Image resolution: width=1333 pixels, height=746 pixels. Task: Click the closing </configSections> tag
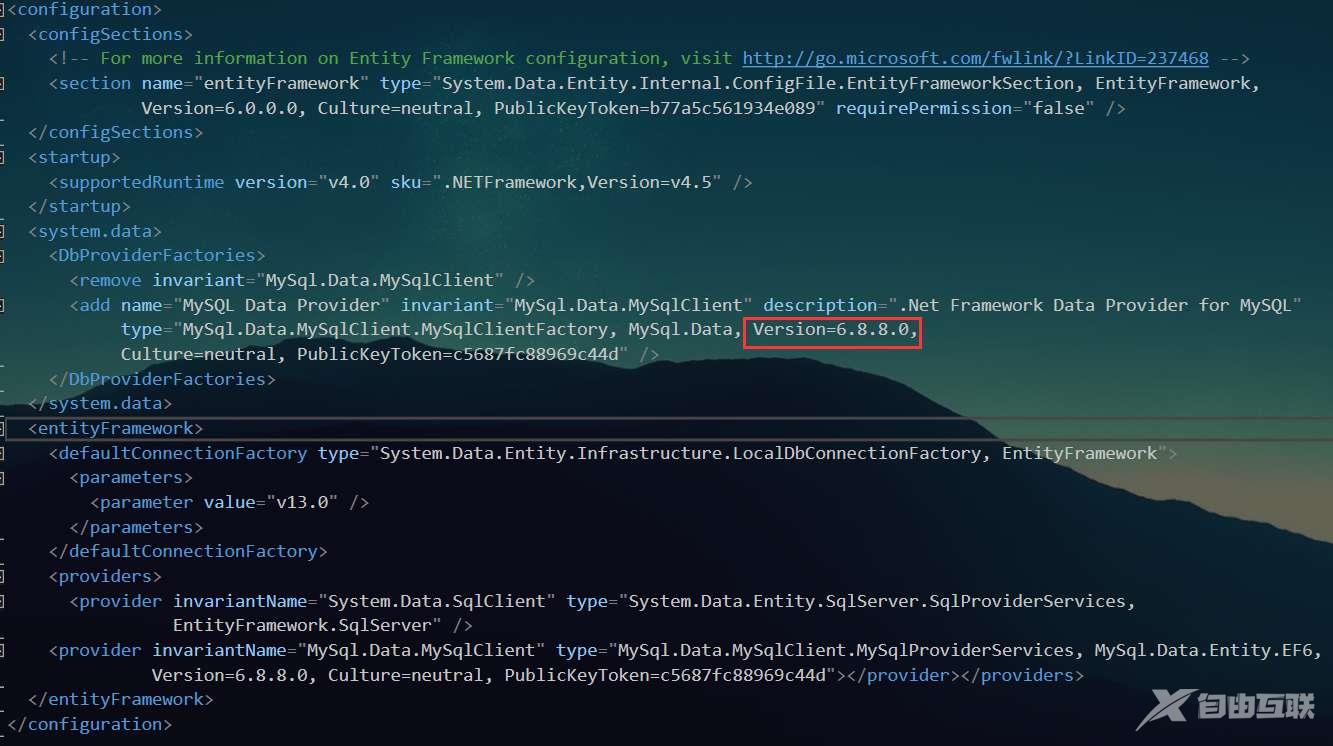pyautogui.click(x=116, y=132)
